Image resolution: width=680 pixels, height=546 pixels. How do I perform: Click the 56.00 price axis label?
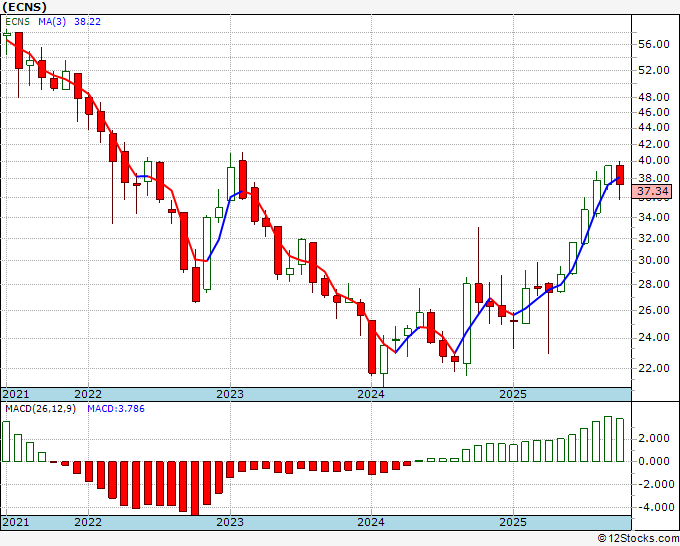[654, 44]
